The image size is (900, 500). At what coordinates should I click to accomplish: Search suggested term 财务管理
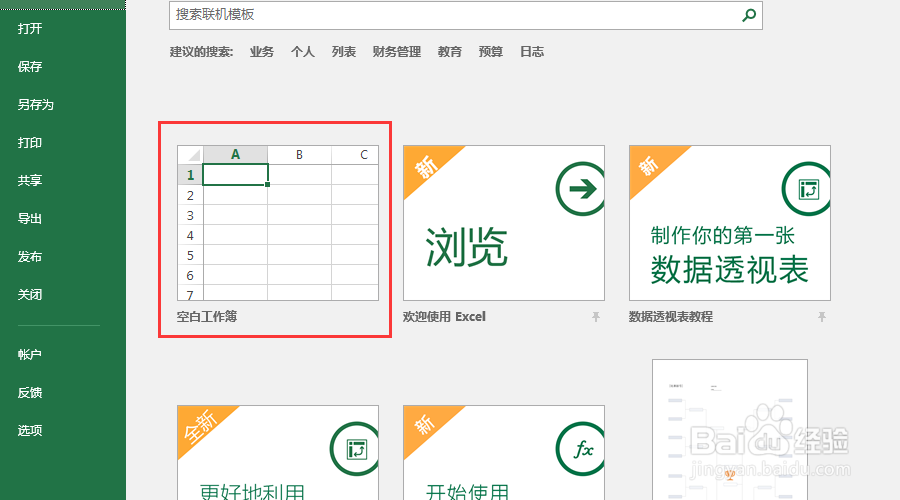397,52
